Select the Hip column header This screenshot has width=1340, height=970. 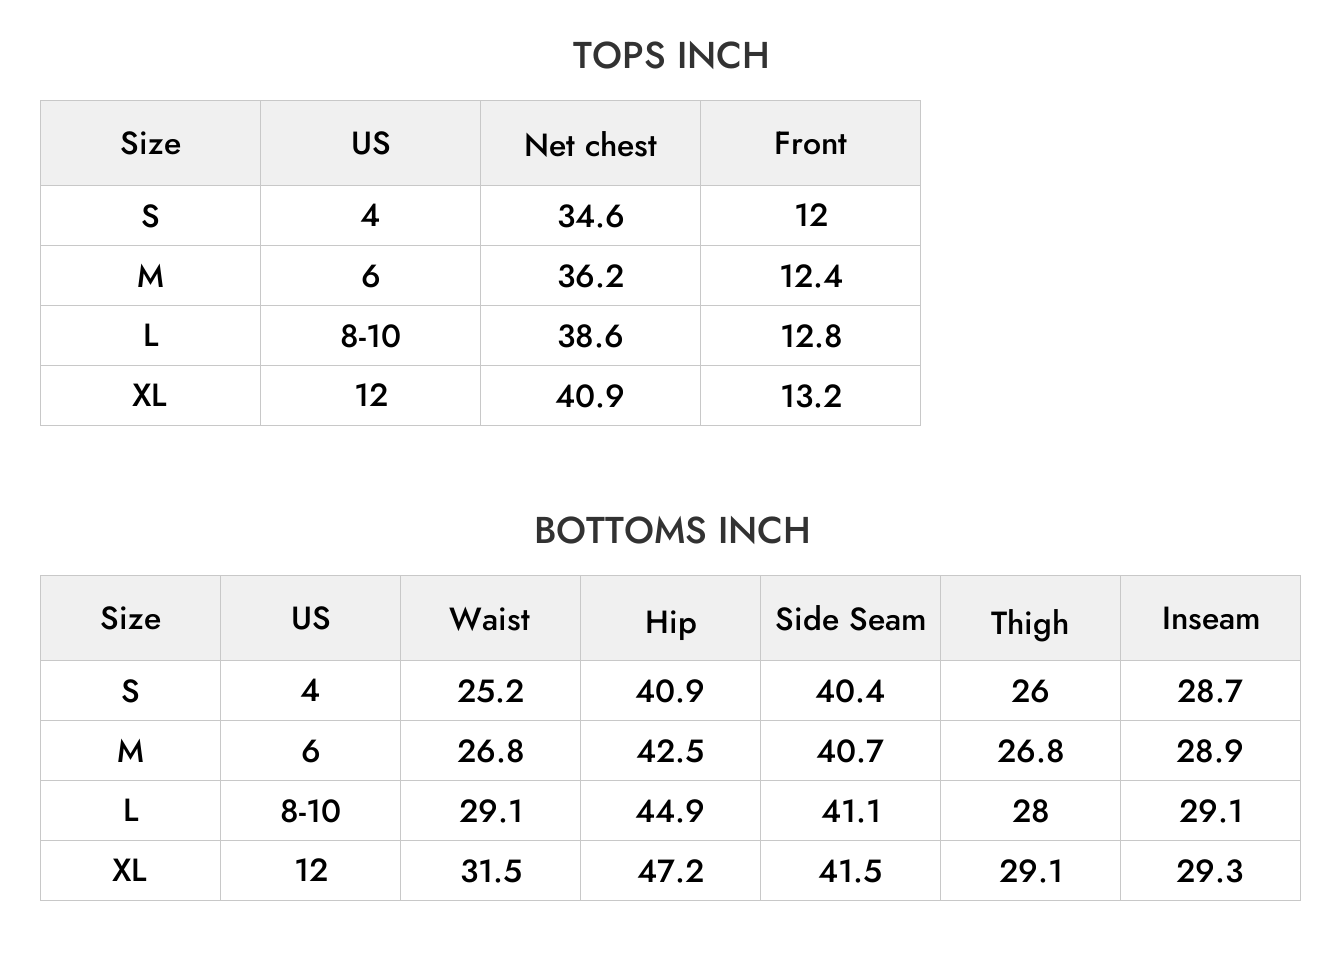click(670, 622)
